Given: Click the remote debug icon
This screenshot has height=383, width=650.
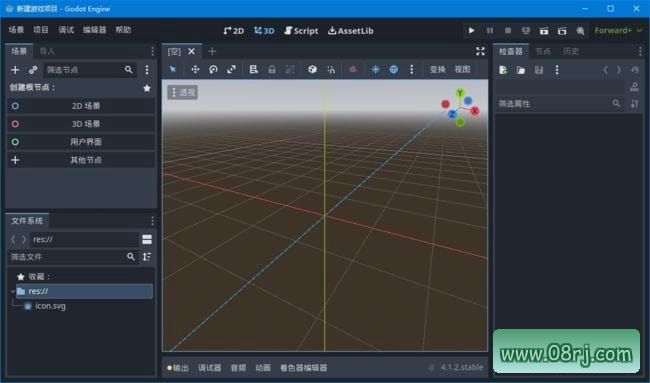Looking at the screenshot, I should (x=526, y=30).
